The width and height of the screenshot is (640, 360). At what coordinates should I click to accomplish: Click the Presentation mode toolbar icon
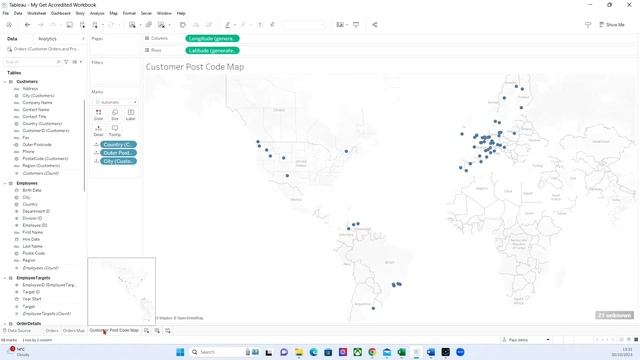(x=356, y=25)
